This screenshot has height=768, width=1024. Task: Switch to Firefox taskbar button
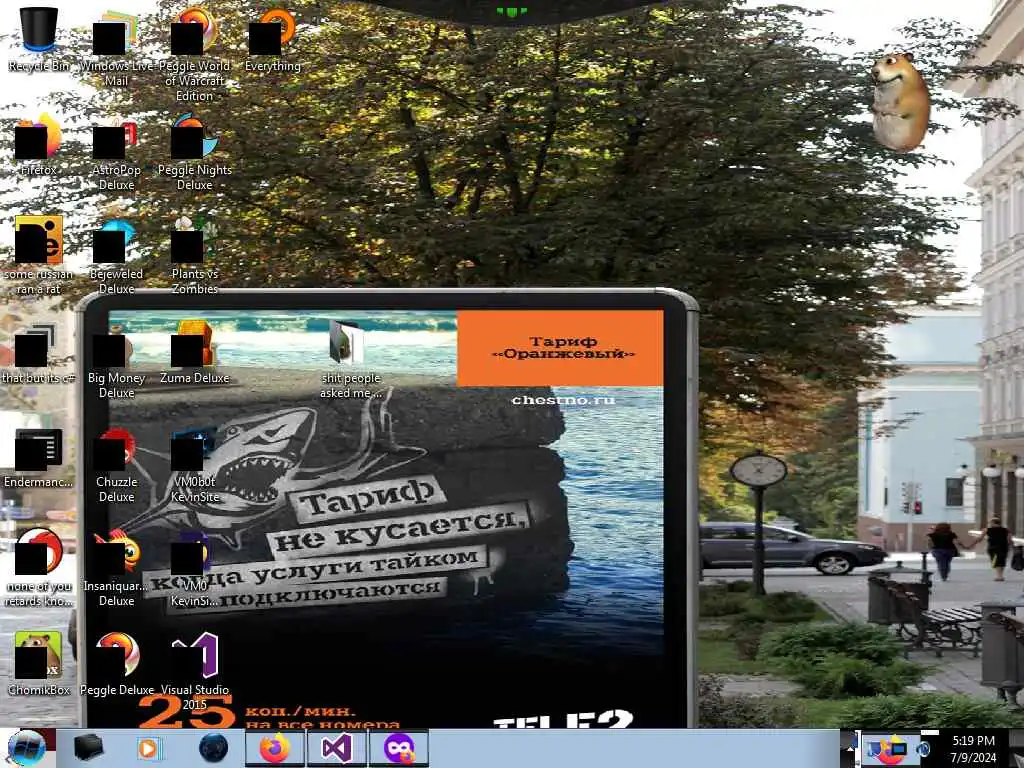[x=275, y=748]
